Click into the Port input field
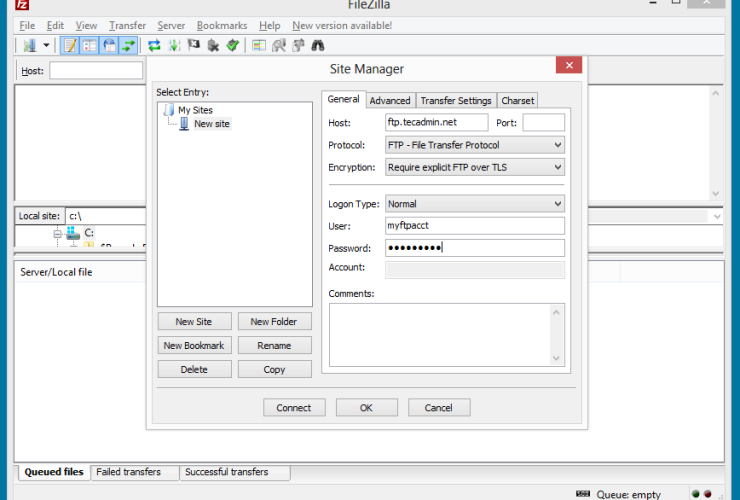Image resolution: width=740 pixels, height=500 pixels. point(543,122)
